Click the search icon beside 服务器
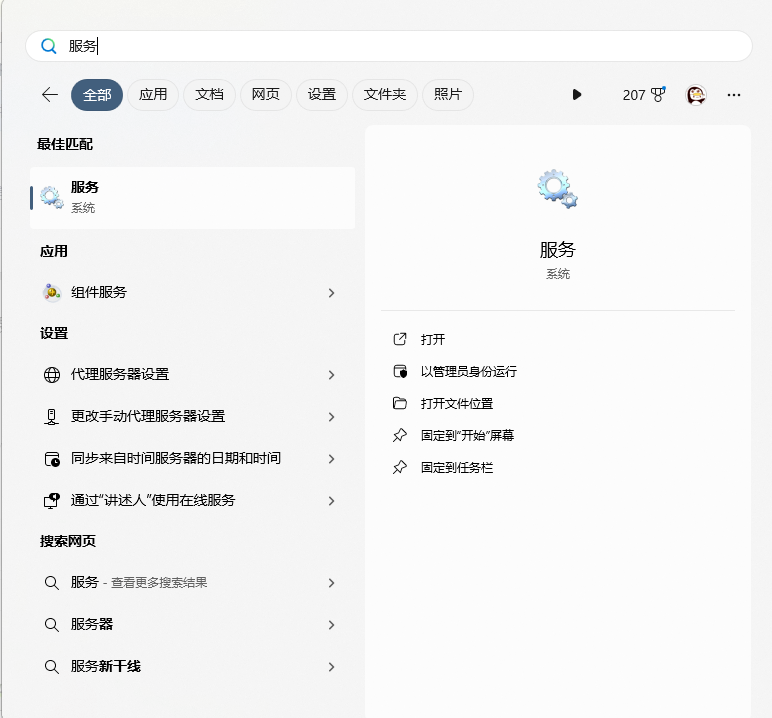The height and width of the screenshot is (718, 772). [52, 625]
